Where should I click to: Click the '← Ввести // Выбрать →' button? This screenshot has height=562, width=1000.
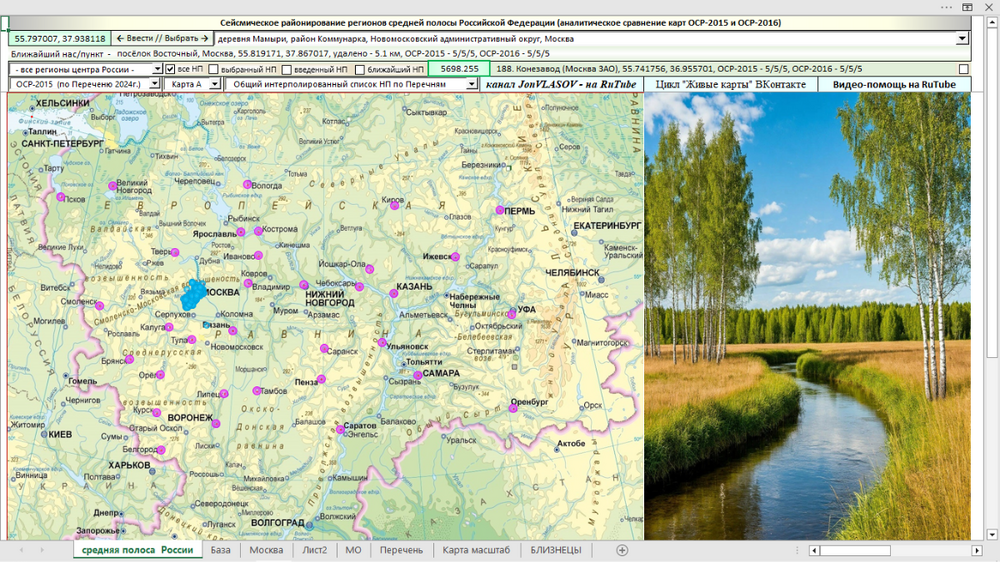tap(162, 38)
